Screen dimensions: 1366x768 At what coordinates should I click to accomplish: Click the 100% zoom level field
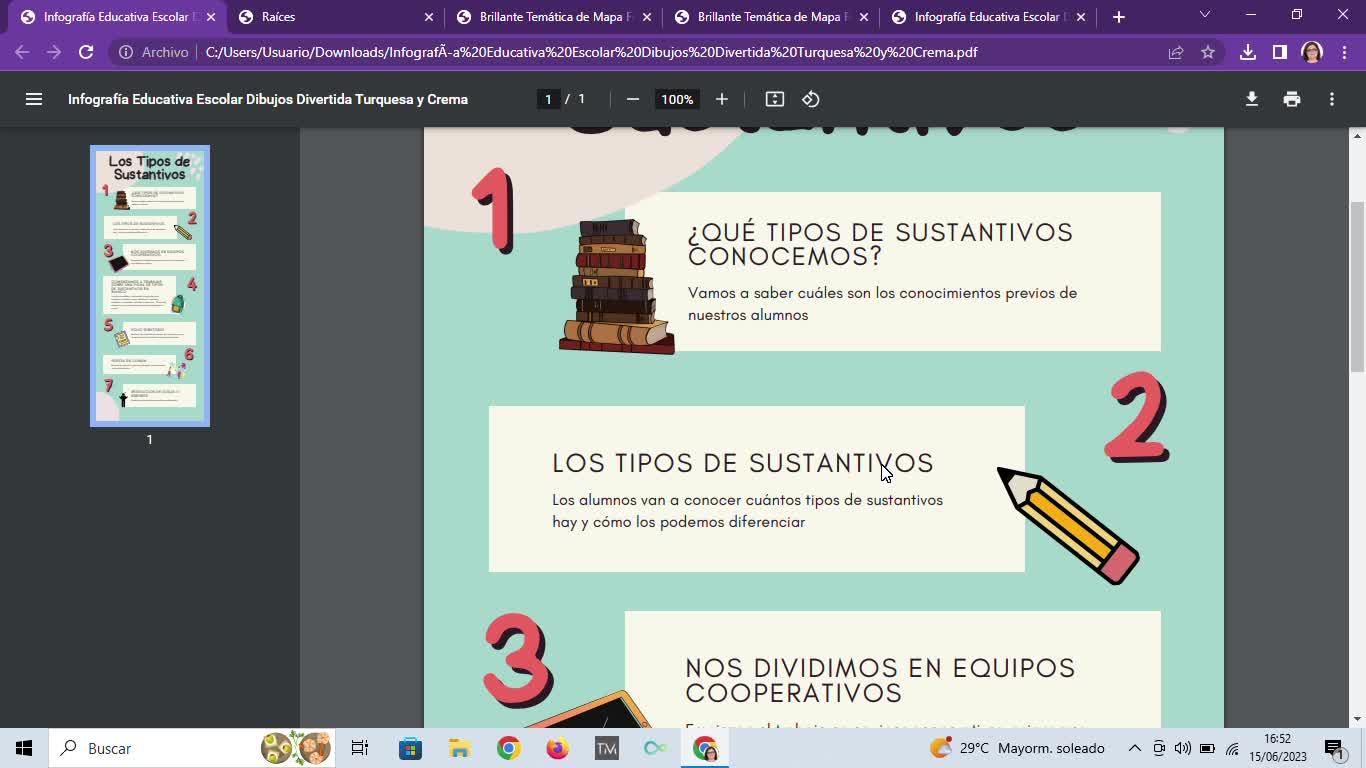(x=677, y=99)
